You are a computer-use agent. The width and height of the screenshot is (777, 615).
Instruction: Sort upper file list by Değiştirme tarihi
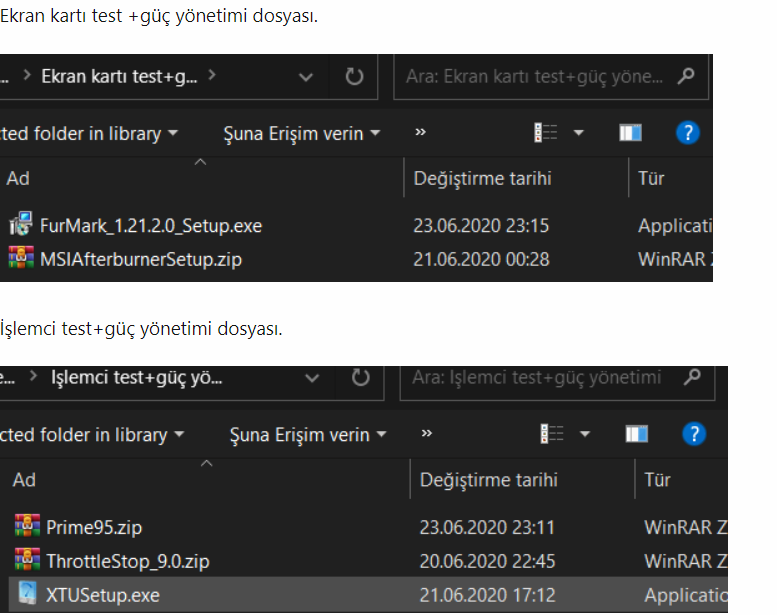click(x=482, y=179)
